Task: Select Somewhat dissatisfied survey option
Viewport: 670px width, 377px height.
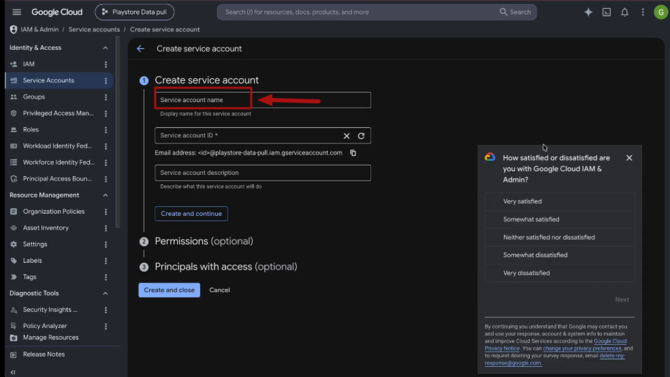Action: tap(559, 255)
